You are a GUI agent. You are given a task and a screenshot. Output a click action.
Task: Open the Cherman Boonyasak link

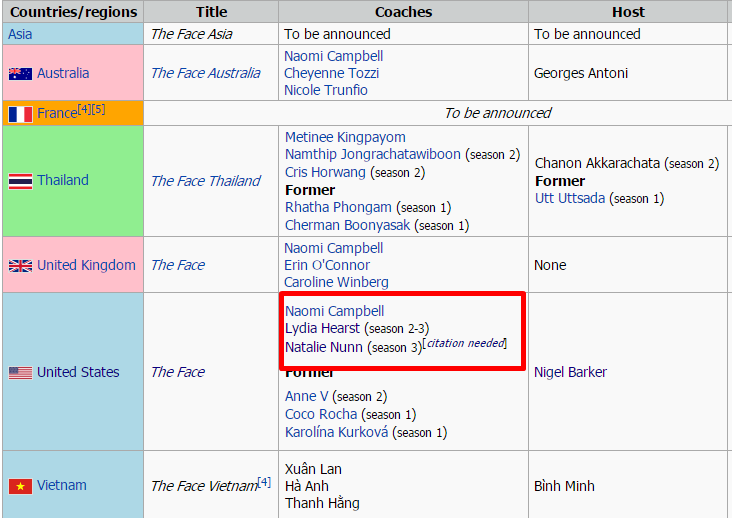pos(347,225)
